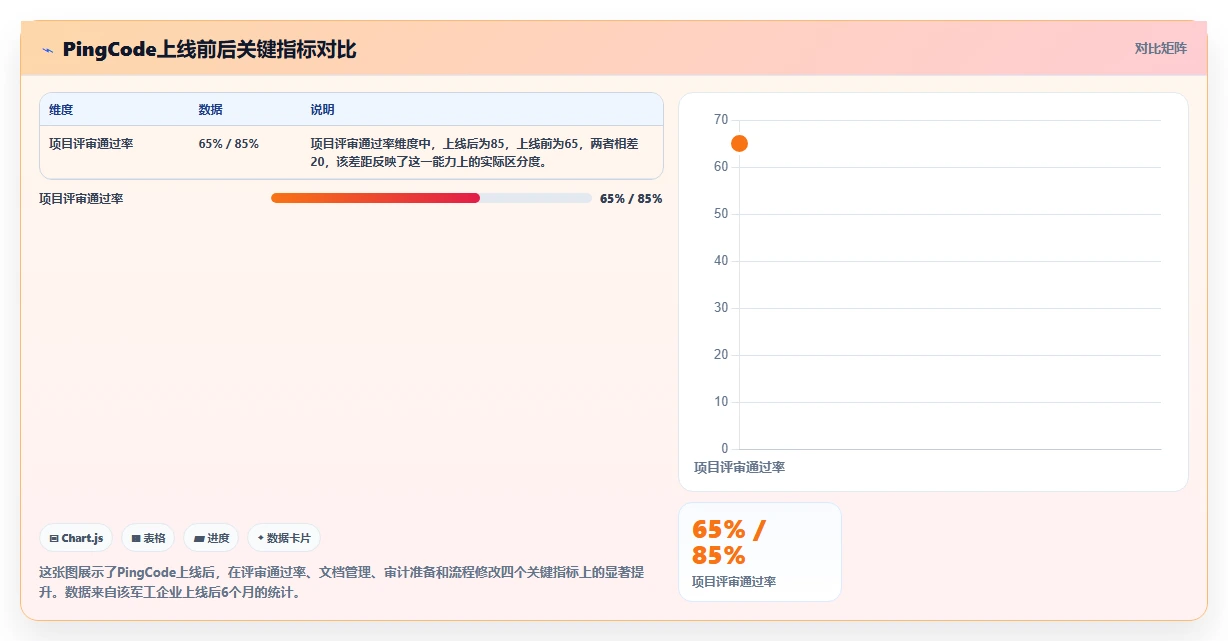1228x641 pixels.
Task: Click the Chart.js tag chip
Action: coord(76,538)
